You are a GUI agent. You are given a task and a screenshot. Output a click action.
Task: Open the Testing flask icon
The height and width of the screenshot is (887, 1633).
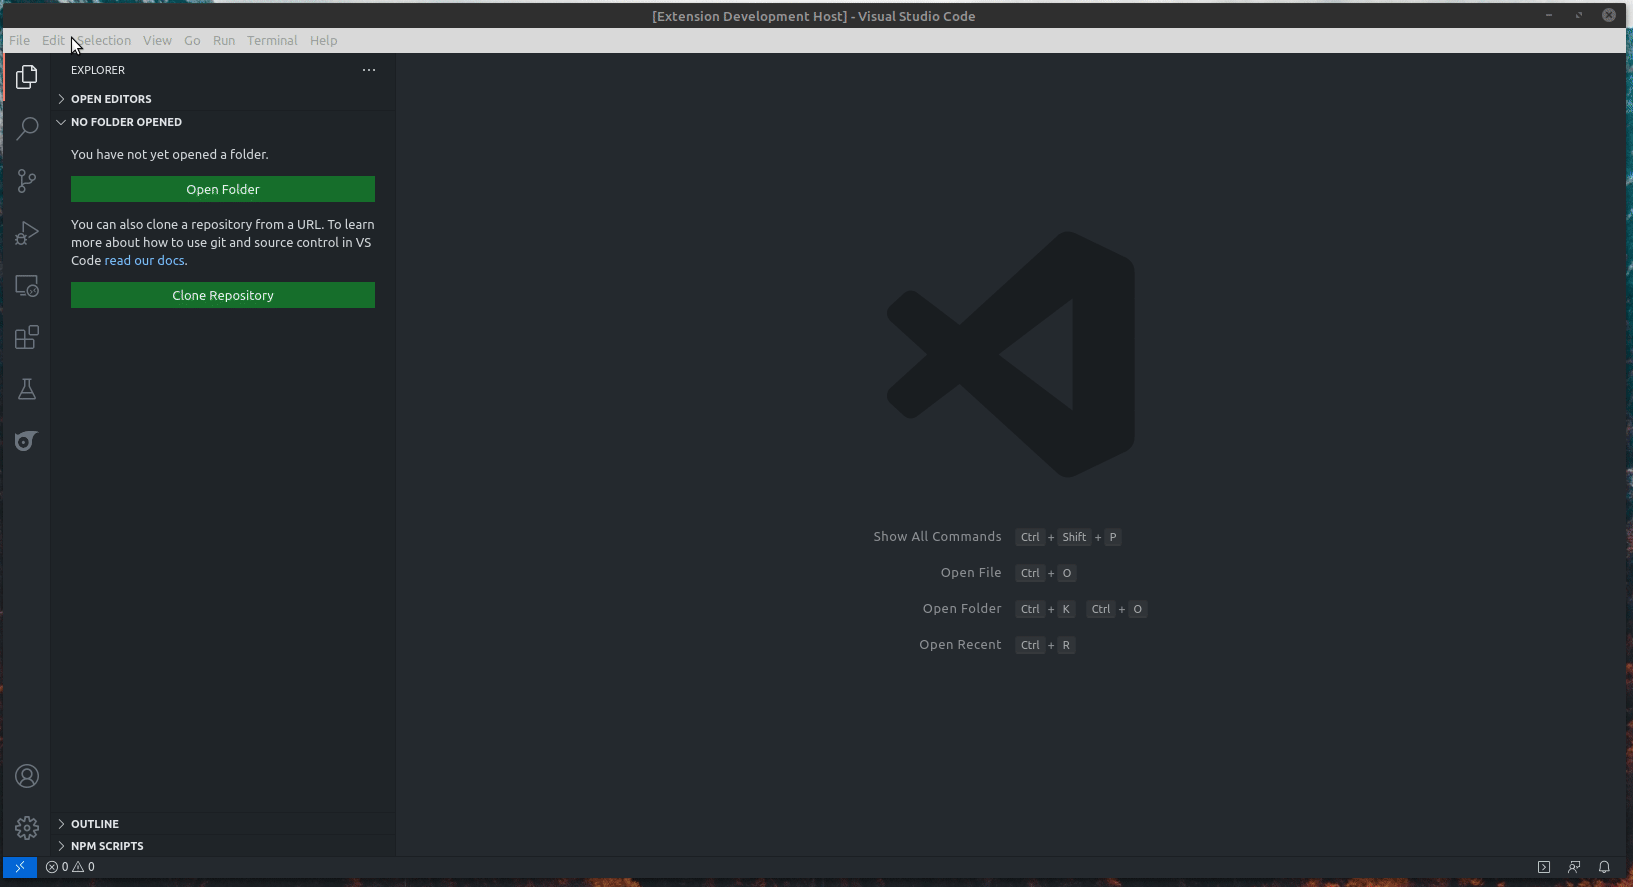click(x=27, y=389)
